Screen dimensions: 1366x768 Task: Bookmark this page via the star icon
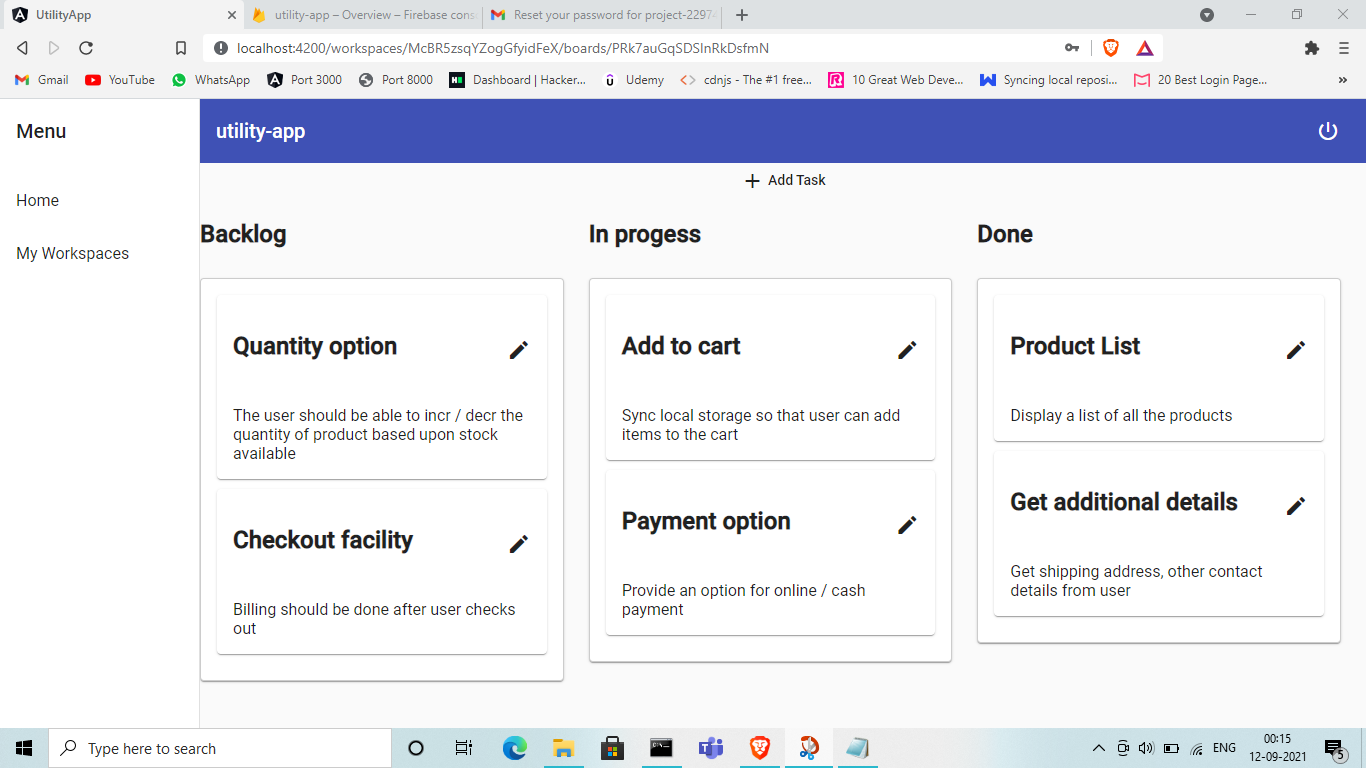pos(180,46)
